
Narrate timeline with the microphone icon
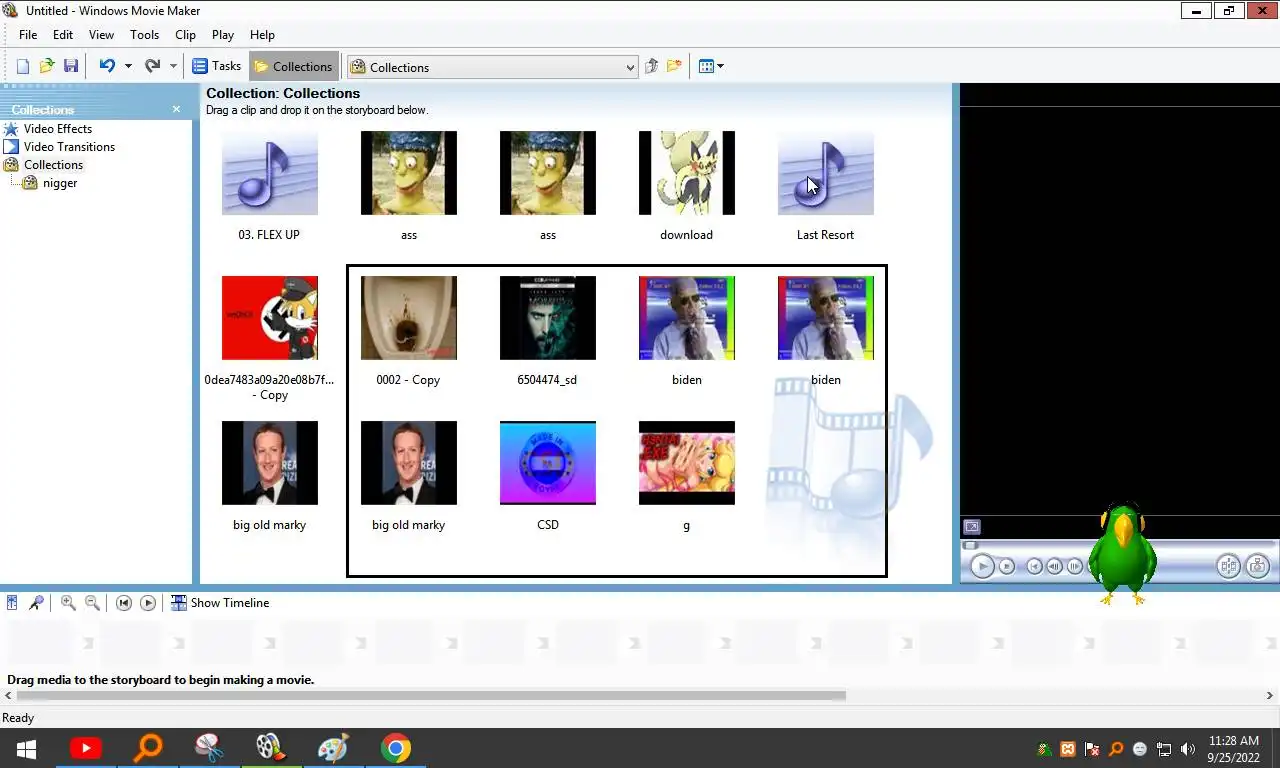pyautogui.click(x=36, y=602)
